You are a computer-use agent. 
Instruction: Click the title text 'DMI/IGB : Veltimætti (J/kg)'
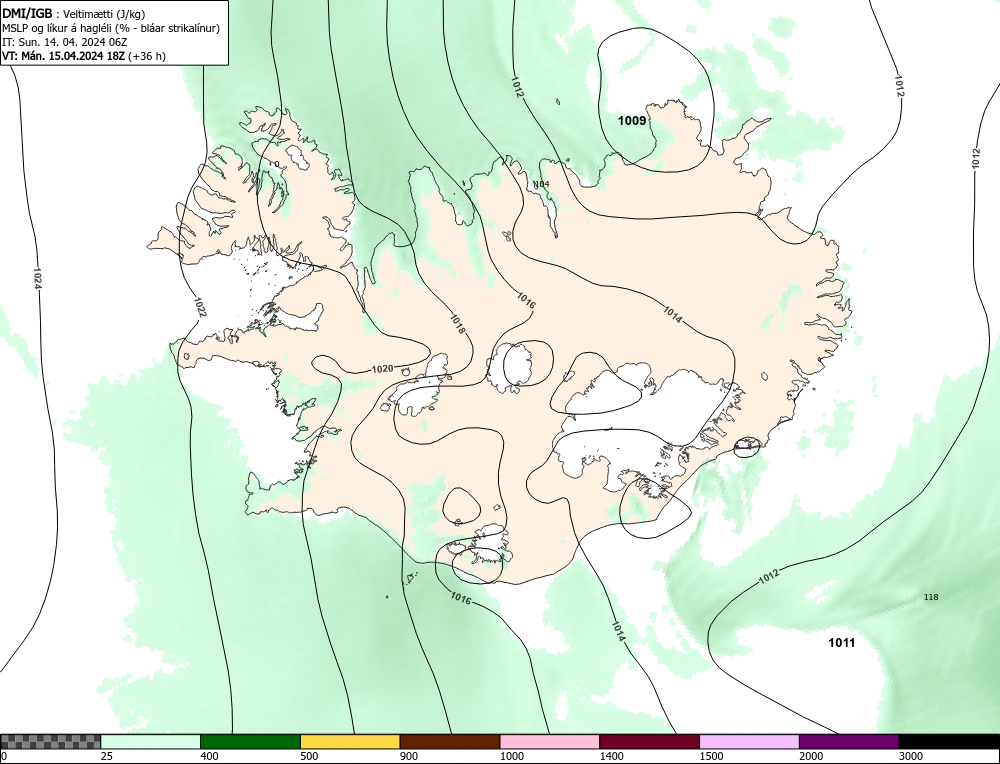[x=73, y=13]
